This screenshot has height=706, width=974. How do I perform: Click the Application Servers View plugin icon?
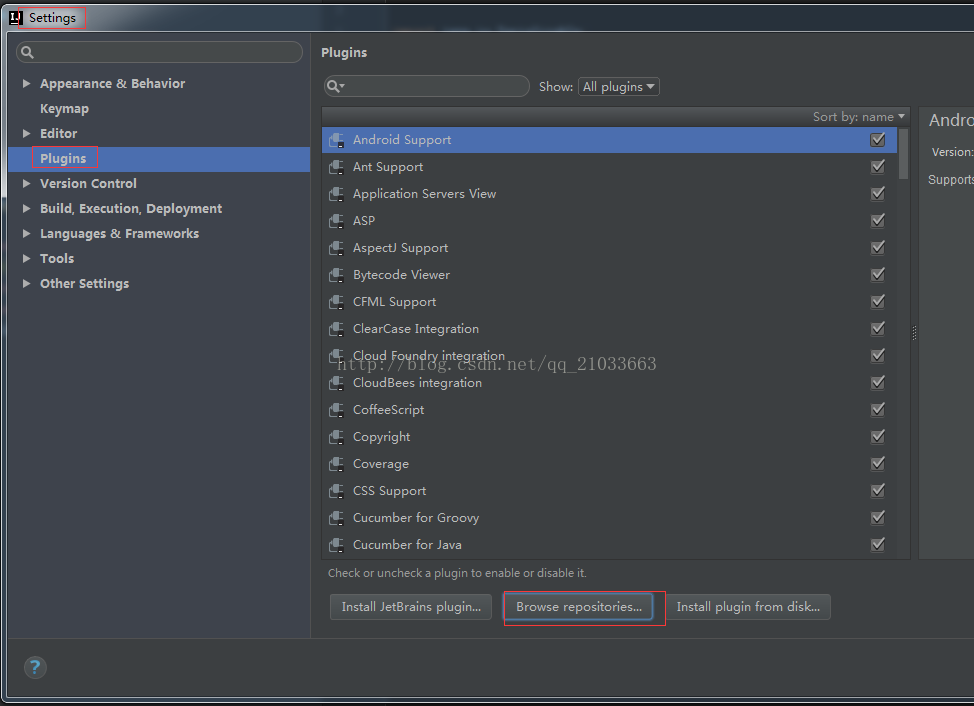[336, 194]
